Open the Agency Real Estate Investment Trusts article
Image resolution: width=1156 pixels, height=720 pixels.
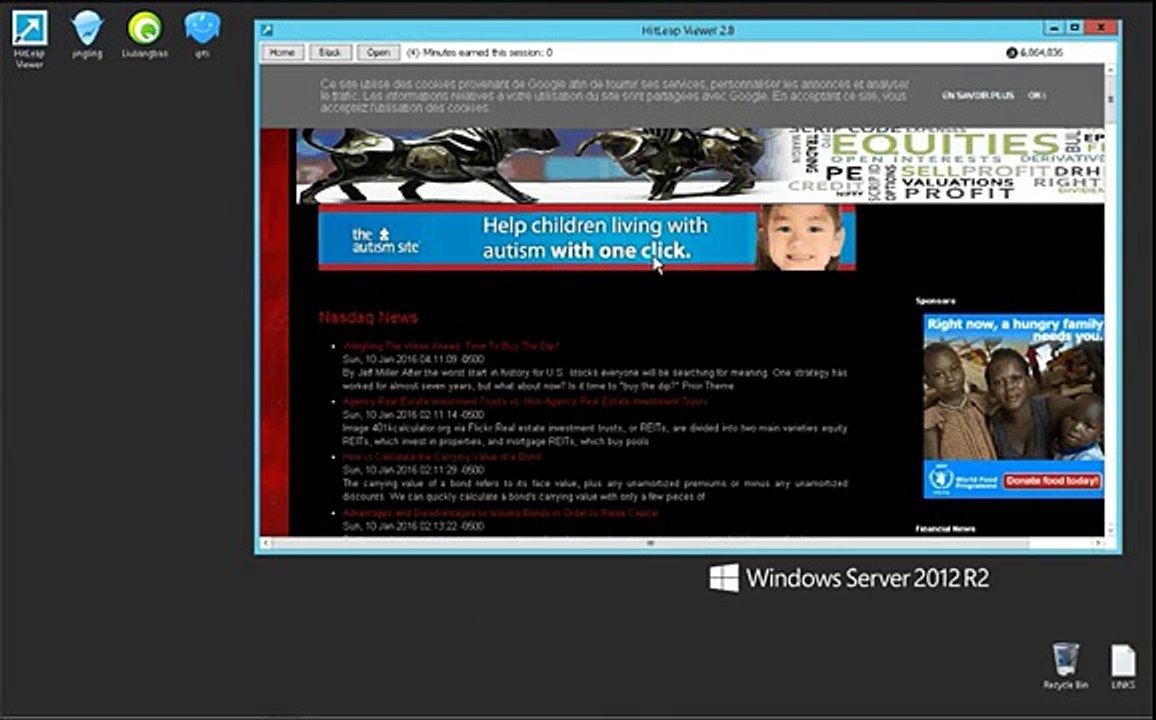pos(525,402)
